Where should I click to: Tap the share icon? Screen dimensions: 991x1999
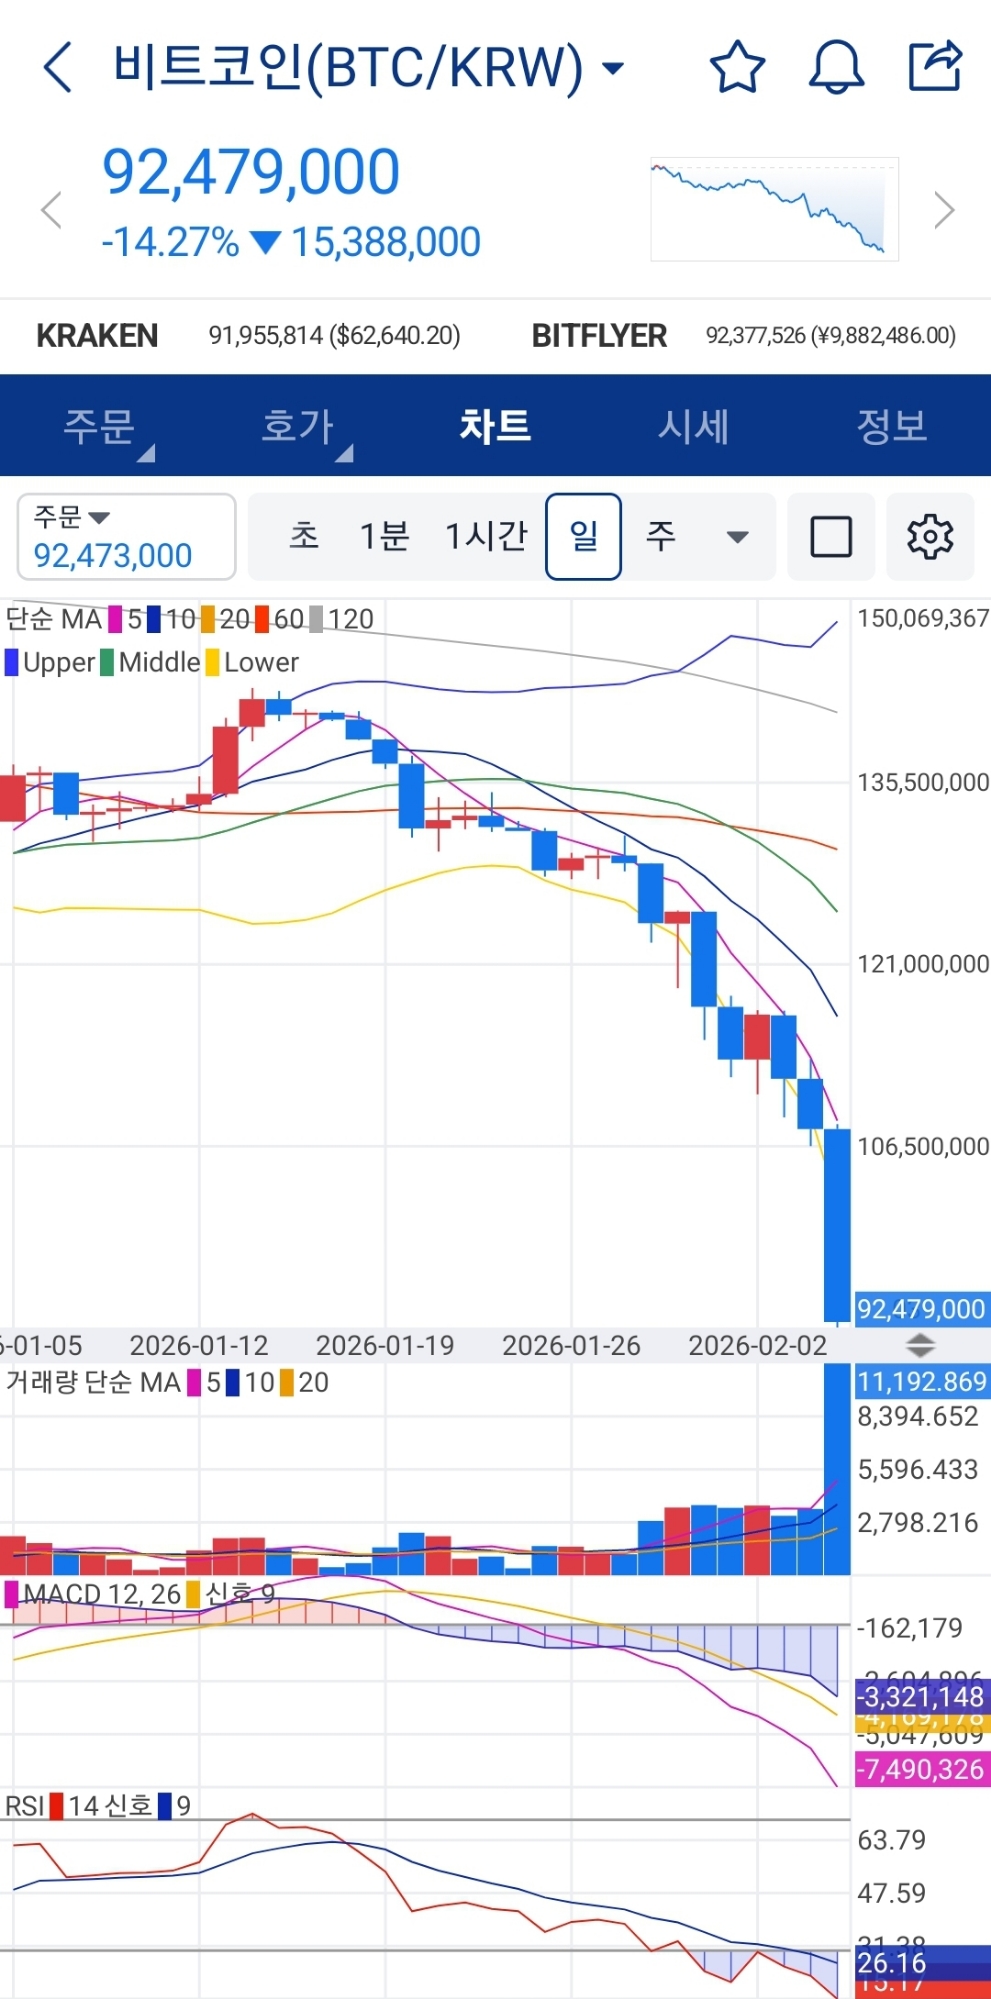(x=934, y=67)
